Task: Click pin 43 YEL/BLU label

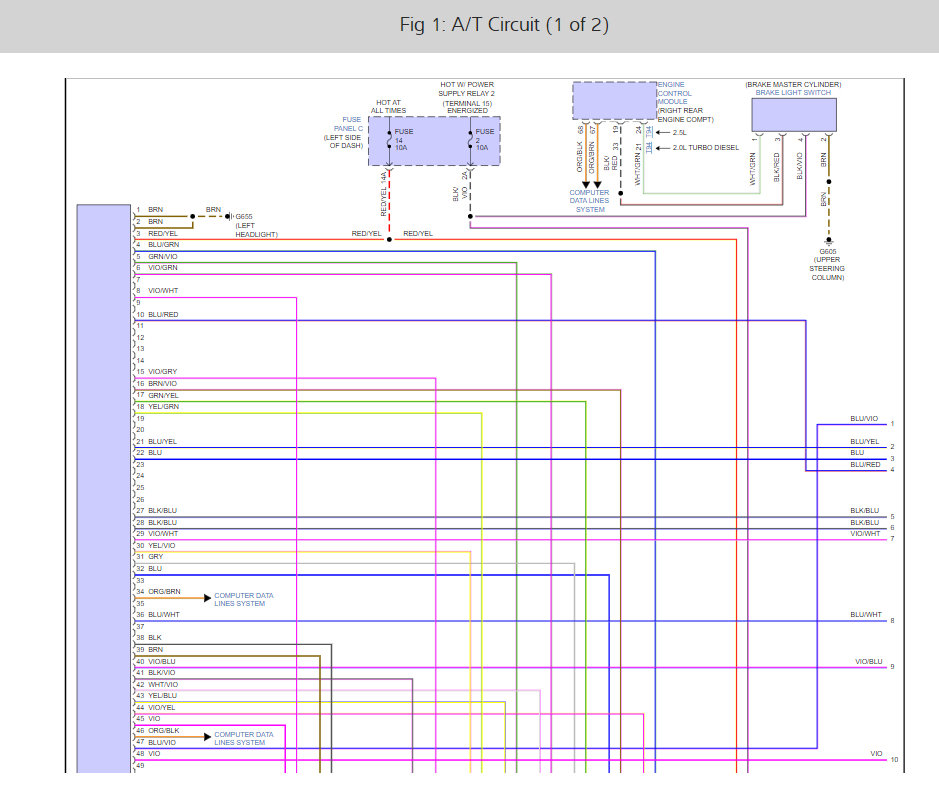Action: (162, 696)
